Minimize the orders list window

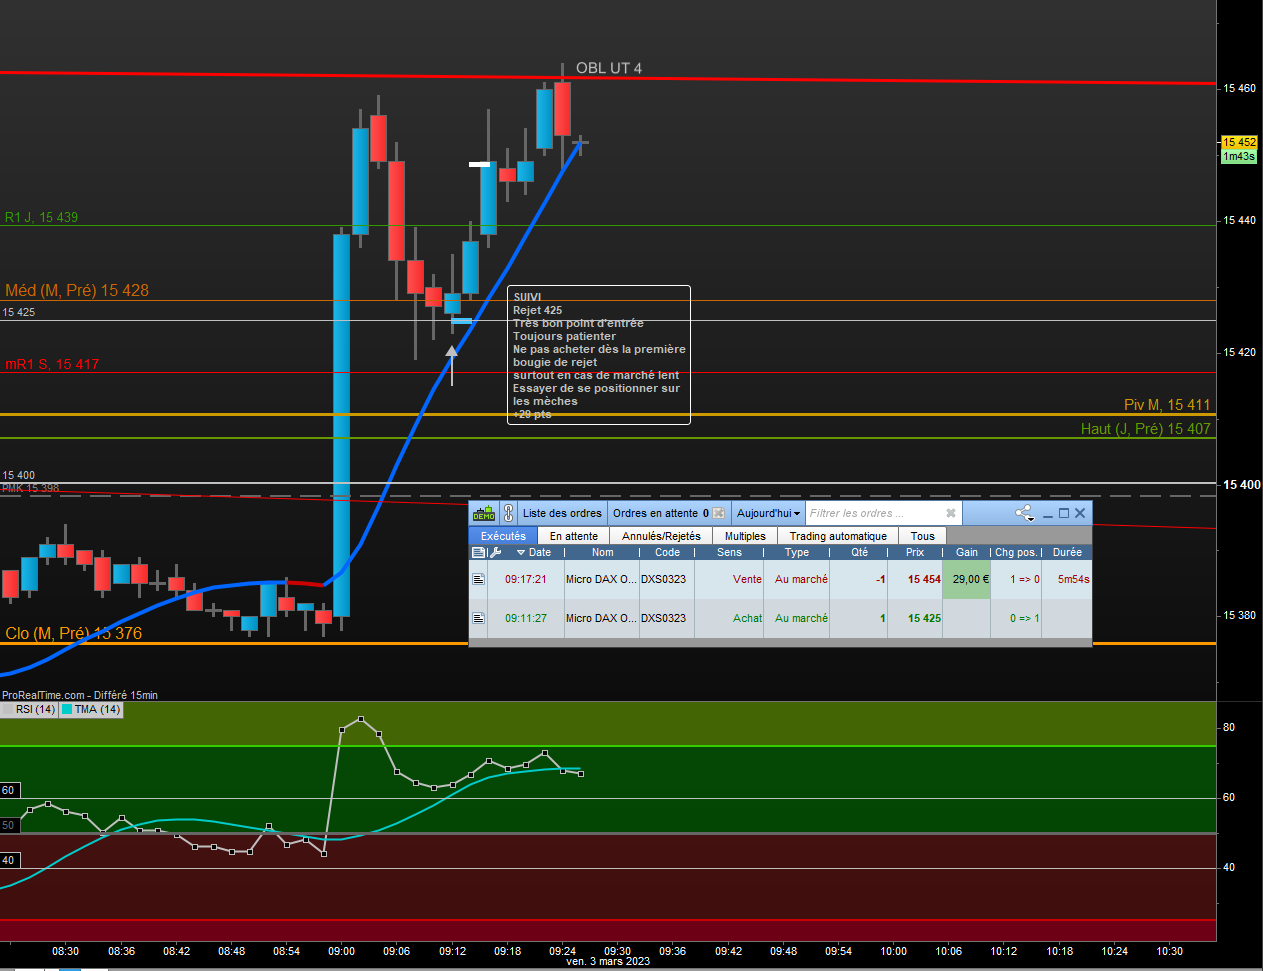coord(1048,514)
